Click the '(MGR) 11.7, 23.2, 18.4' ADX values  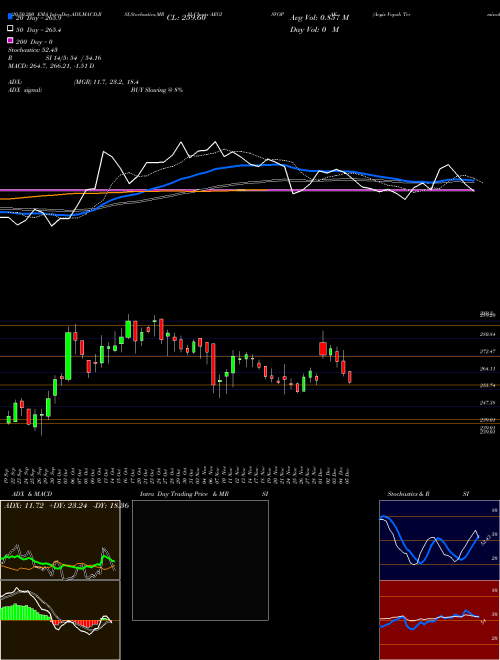tap(106, 82)
